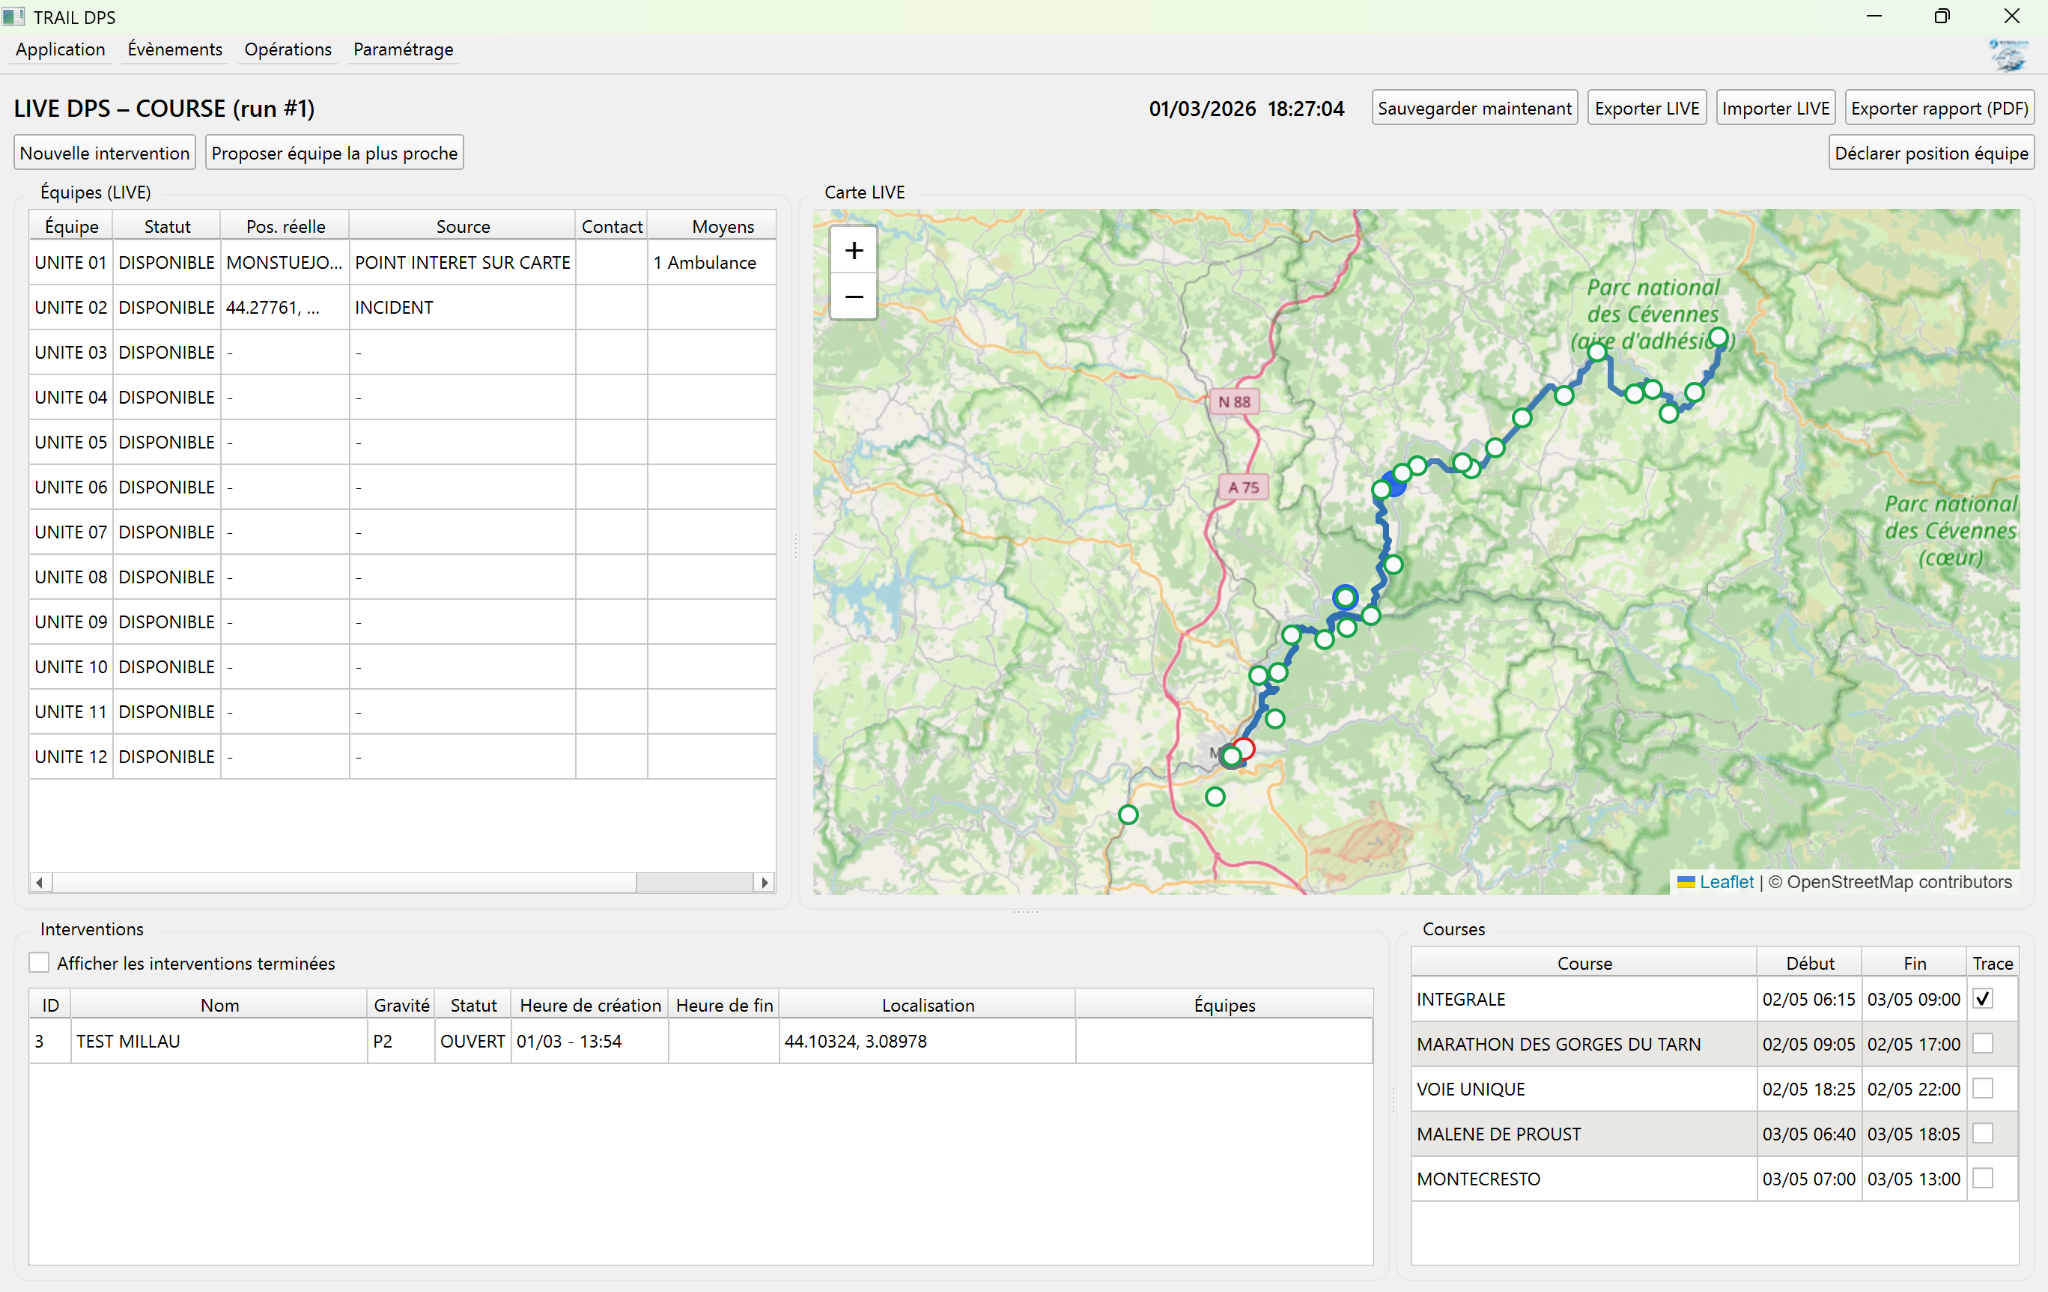
Task: Zoom out on the live map
Action: coord(853,297)
